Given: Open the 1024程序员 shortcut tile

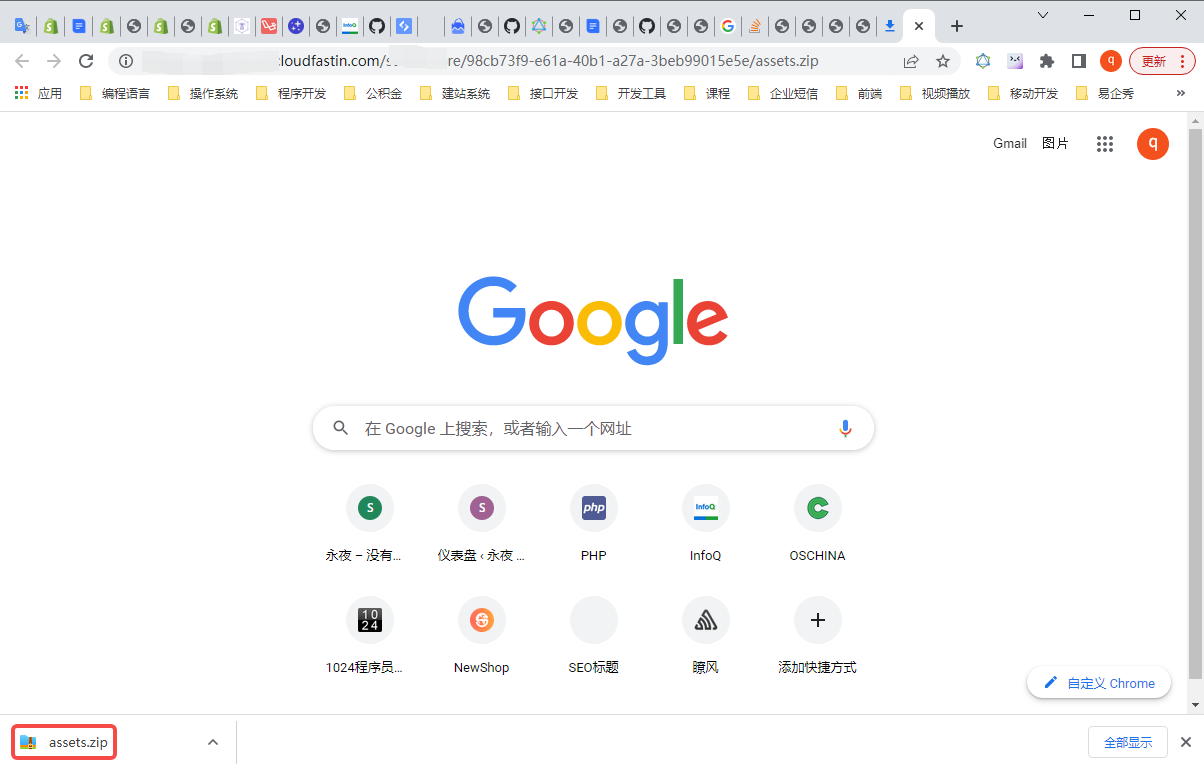Looking at the screenshot, I should click(x=370, y=638).
